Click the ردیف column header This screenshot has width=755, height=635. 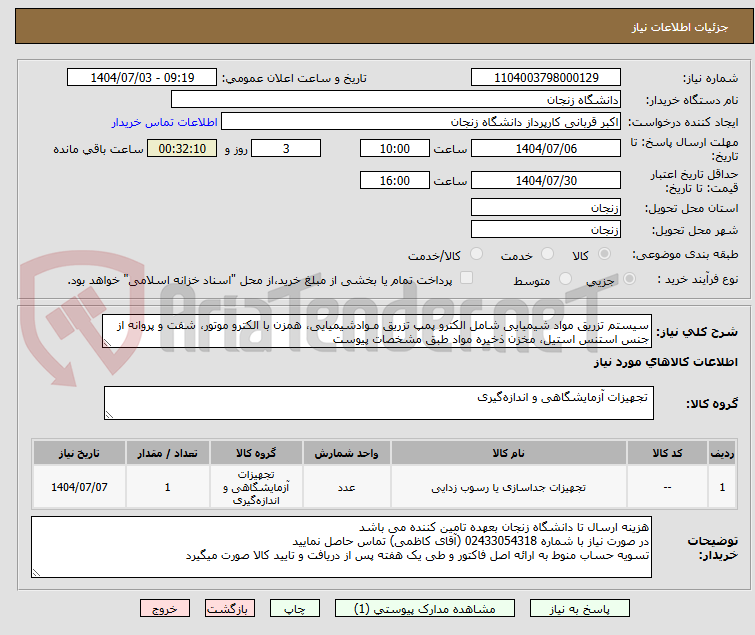722,453
